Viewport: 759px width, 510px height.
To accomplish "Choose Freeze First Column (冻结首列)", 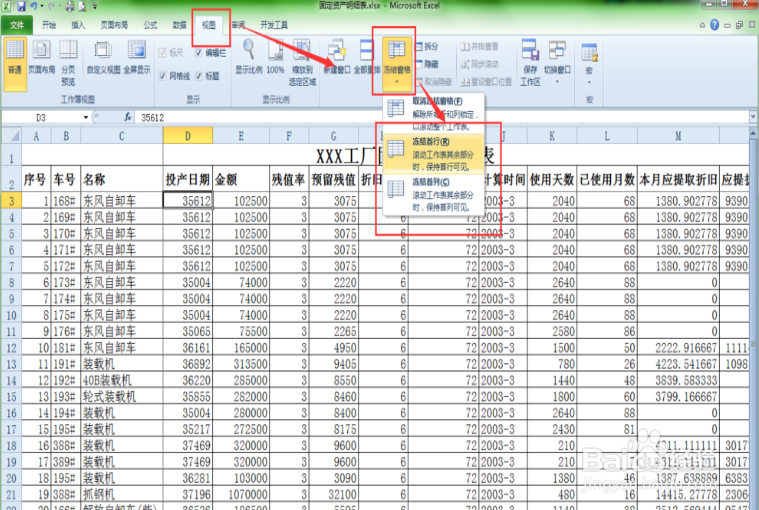I will pos(434,194).
